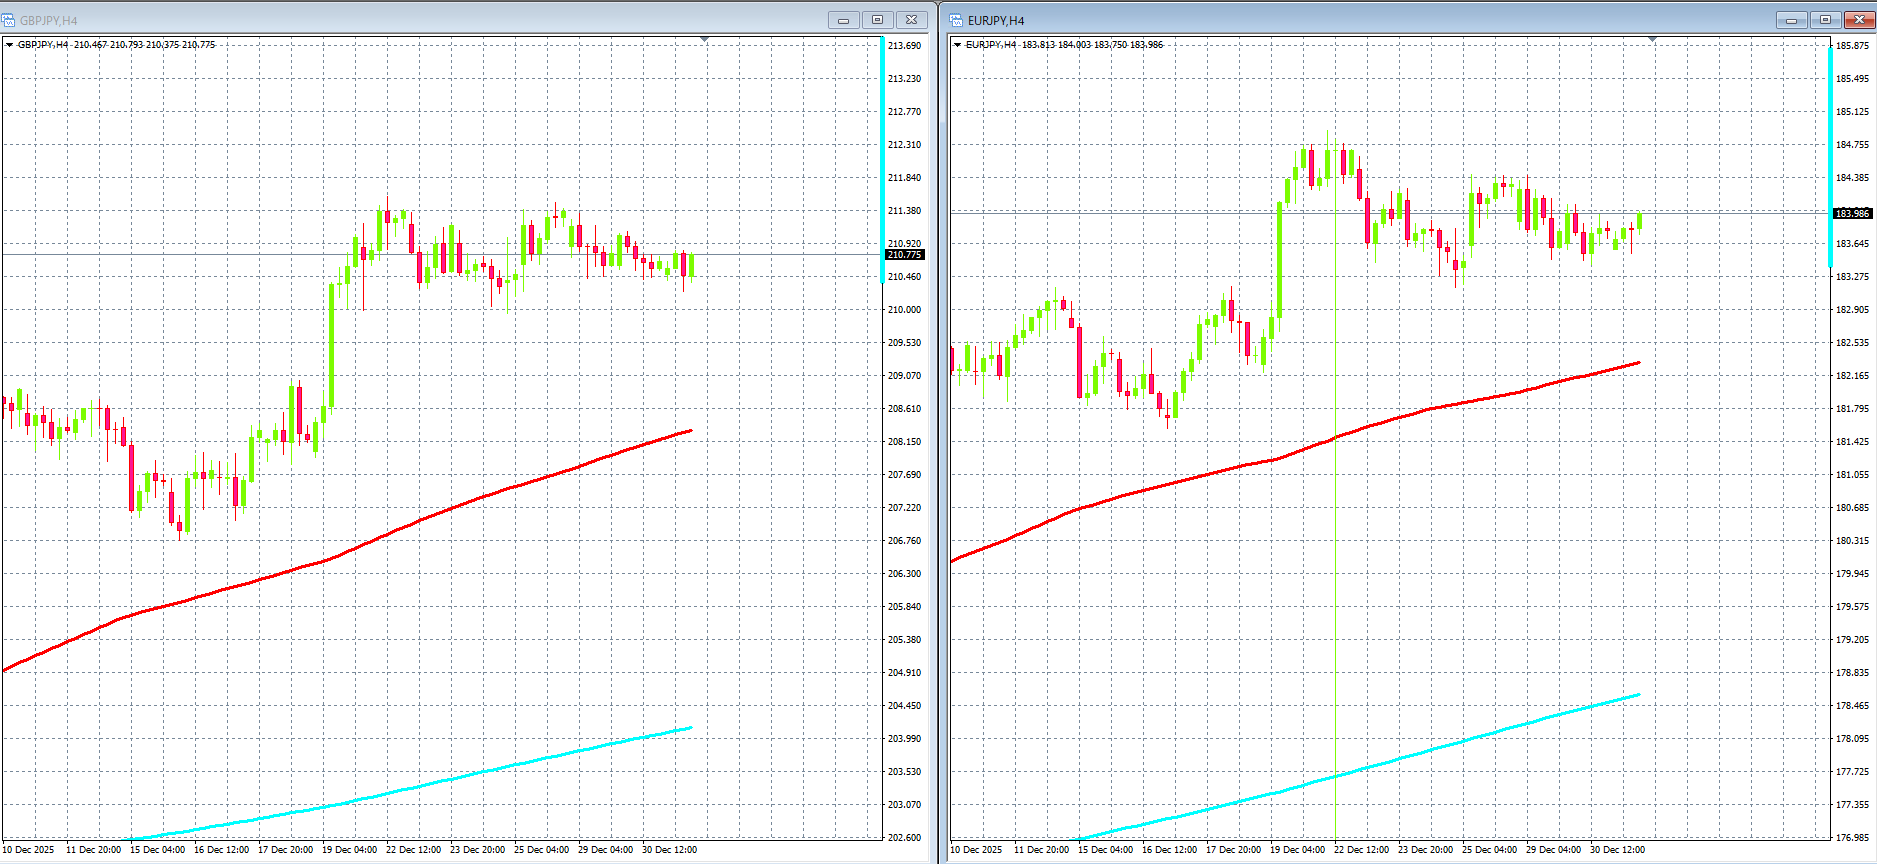Minimize the EURJPY,H4 chart window
The height and width of the screenshot is (864, 1877).
tap(1791, 20)
